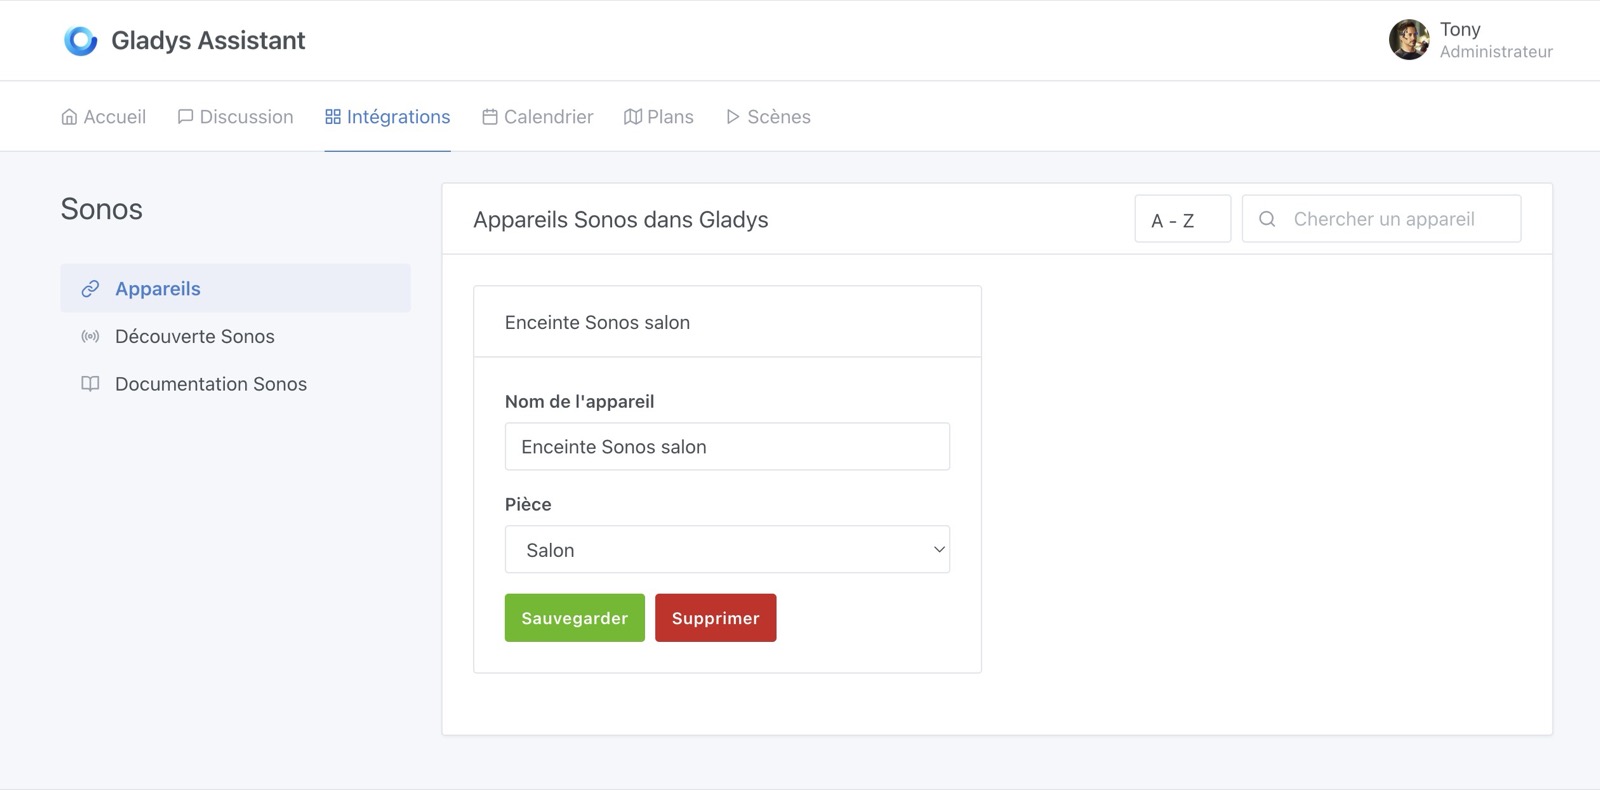This screenshot has height=790, width=1600.
Task: Click Tony's profile avatar picture
Action: [1409, 40]
